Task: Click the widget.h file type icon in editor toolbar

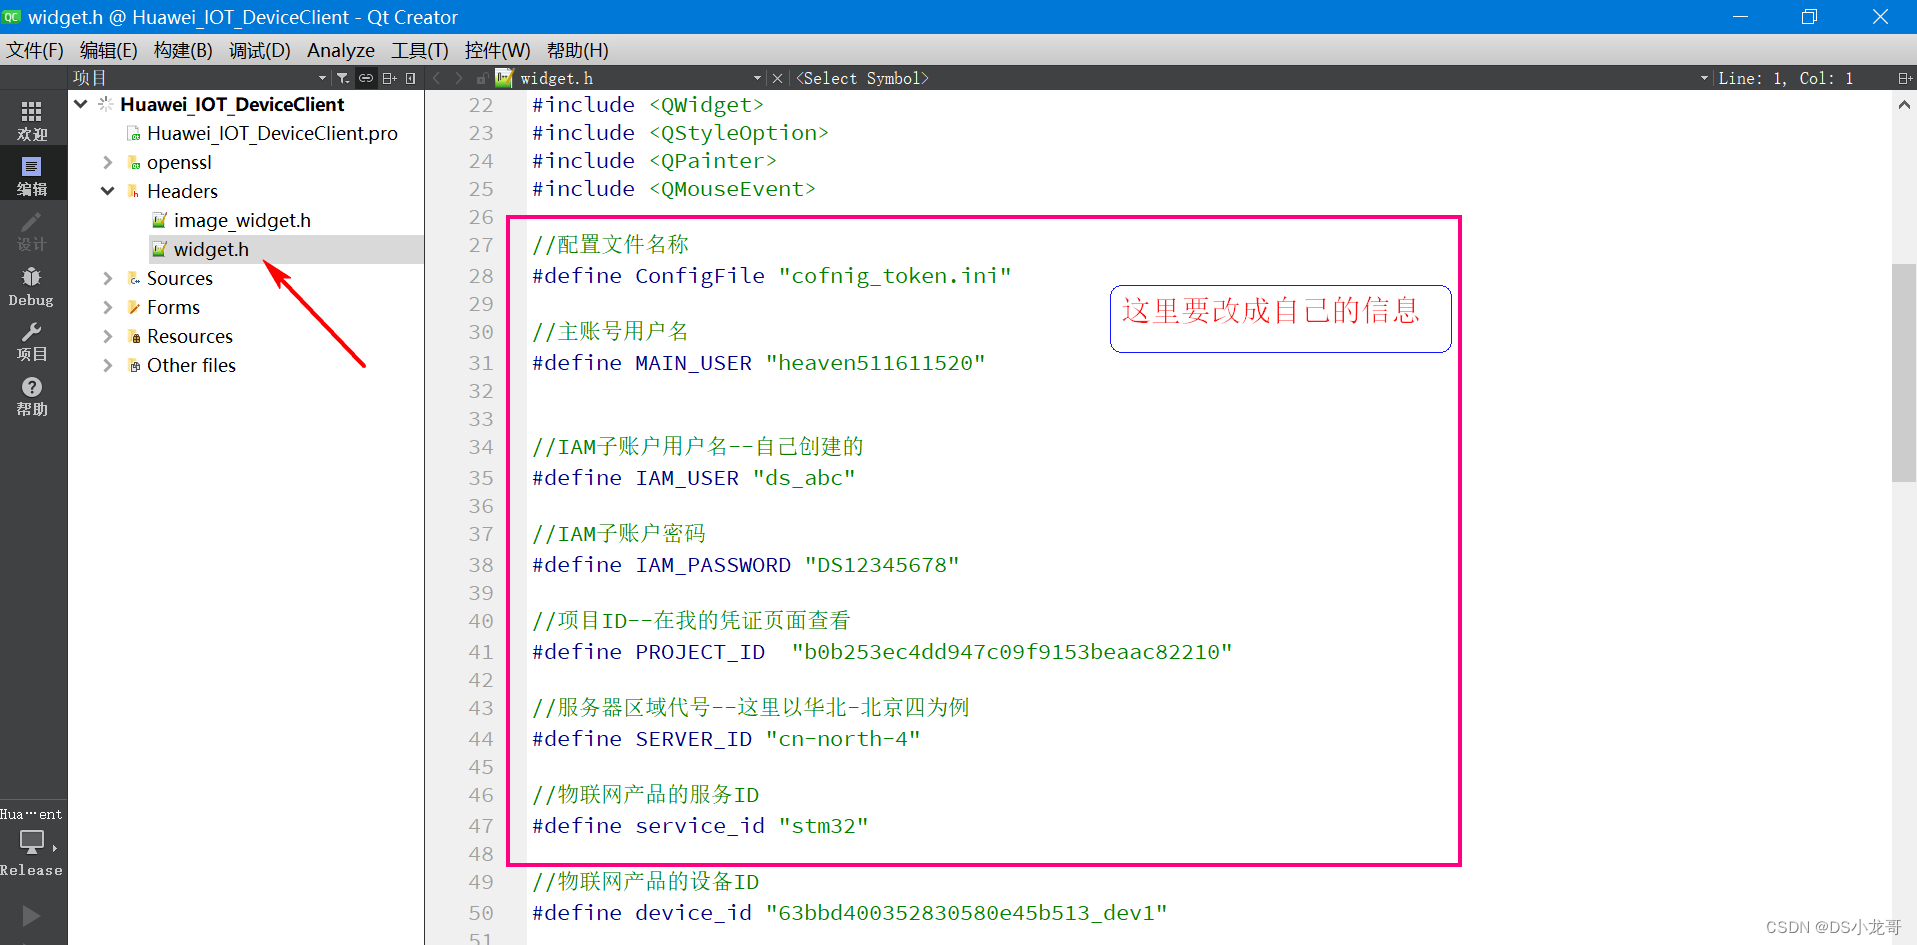Action: (x=504, y=77)
